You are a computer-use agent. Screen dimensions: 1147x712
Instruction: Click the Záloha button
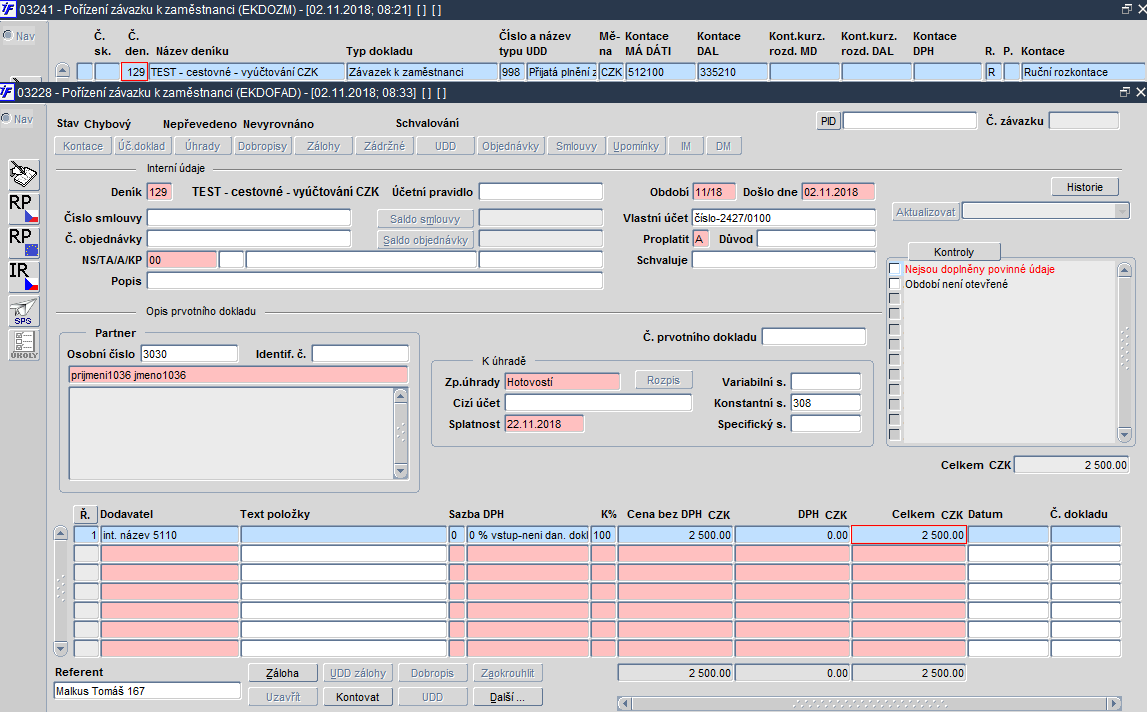pyautogui.click(x=282, y=672)
